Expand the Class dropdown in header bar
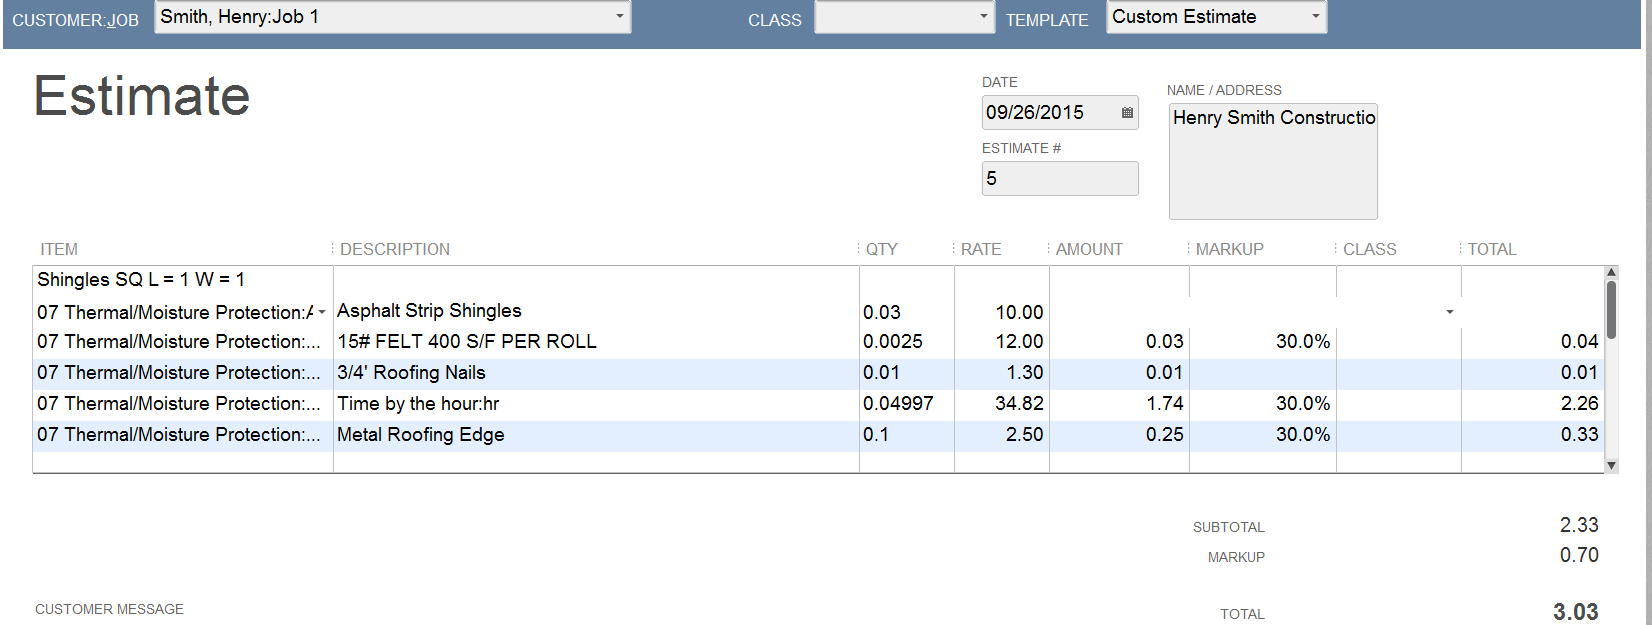 pyautogui.click(x=983, y=17)
